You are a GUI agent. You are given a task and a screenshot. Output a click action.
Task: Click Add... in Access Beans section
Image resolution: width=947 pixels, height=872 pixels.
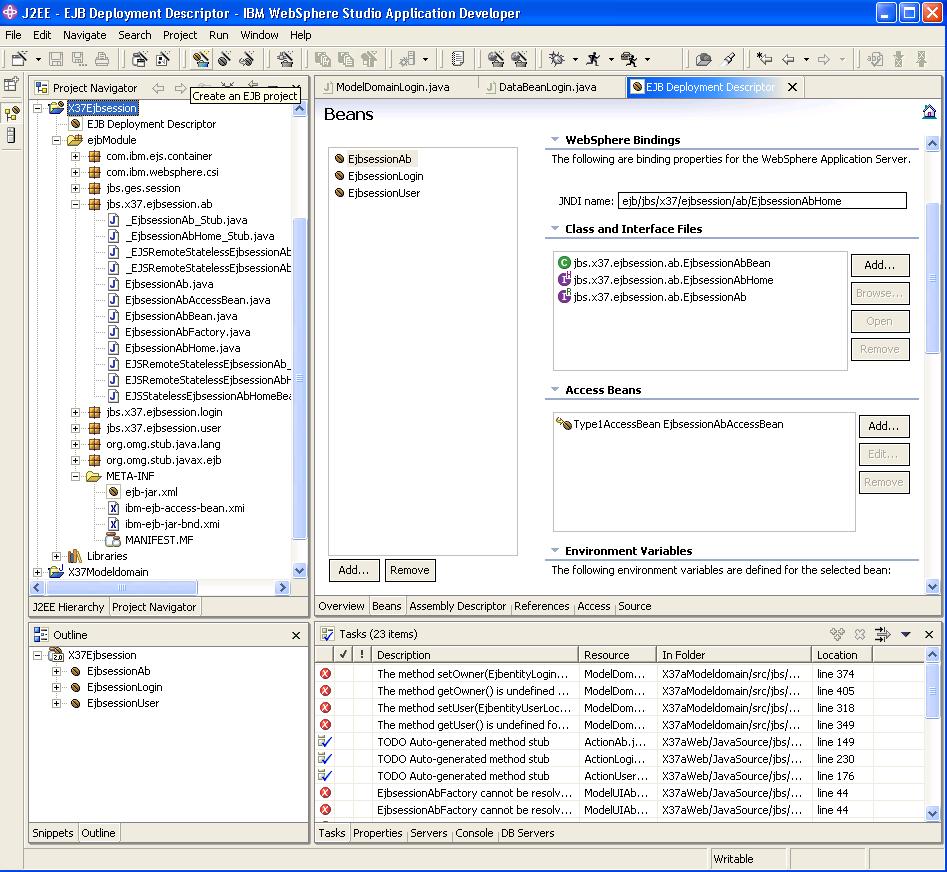coord(884,426)
